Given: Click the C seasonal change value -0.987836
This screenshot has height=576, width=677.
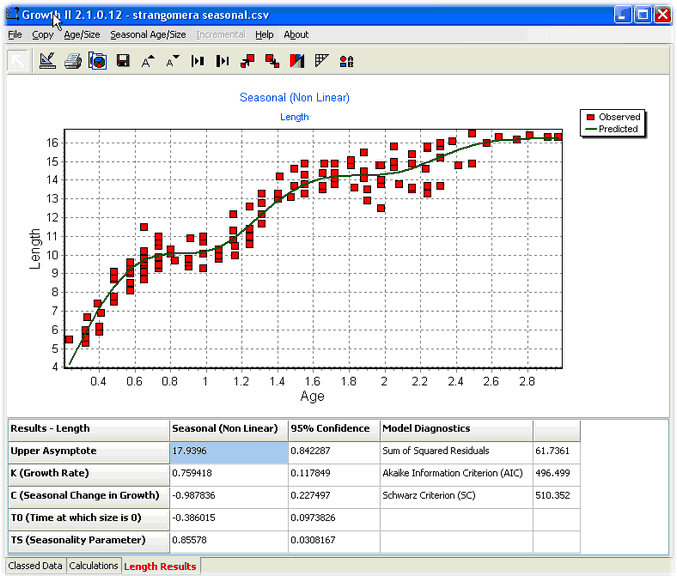Looking at the screenshot, I should click(x=229, y=496).
